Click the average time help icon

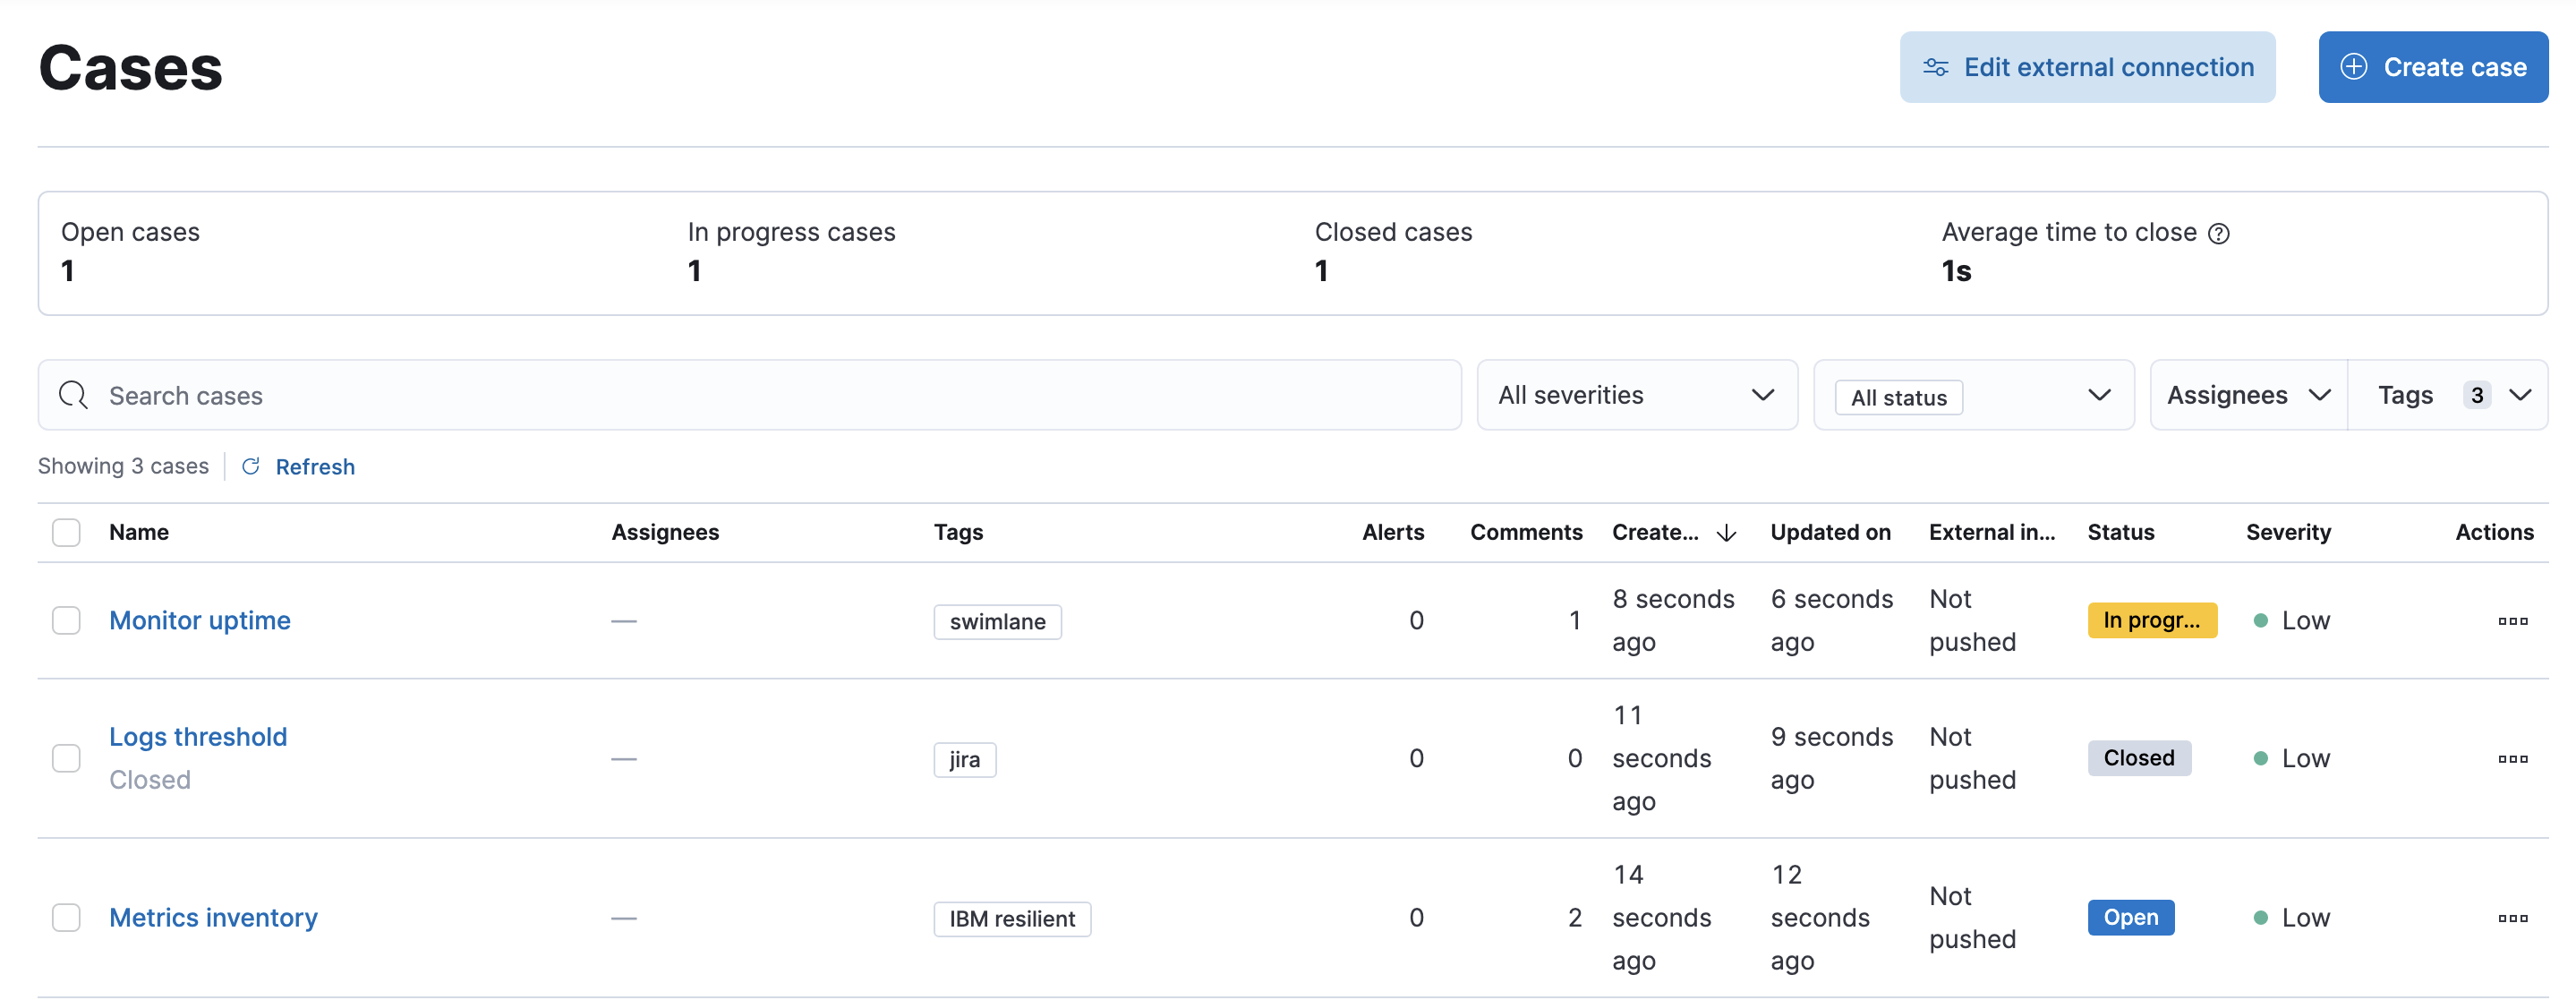pos(2218,234)
